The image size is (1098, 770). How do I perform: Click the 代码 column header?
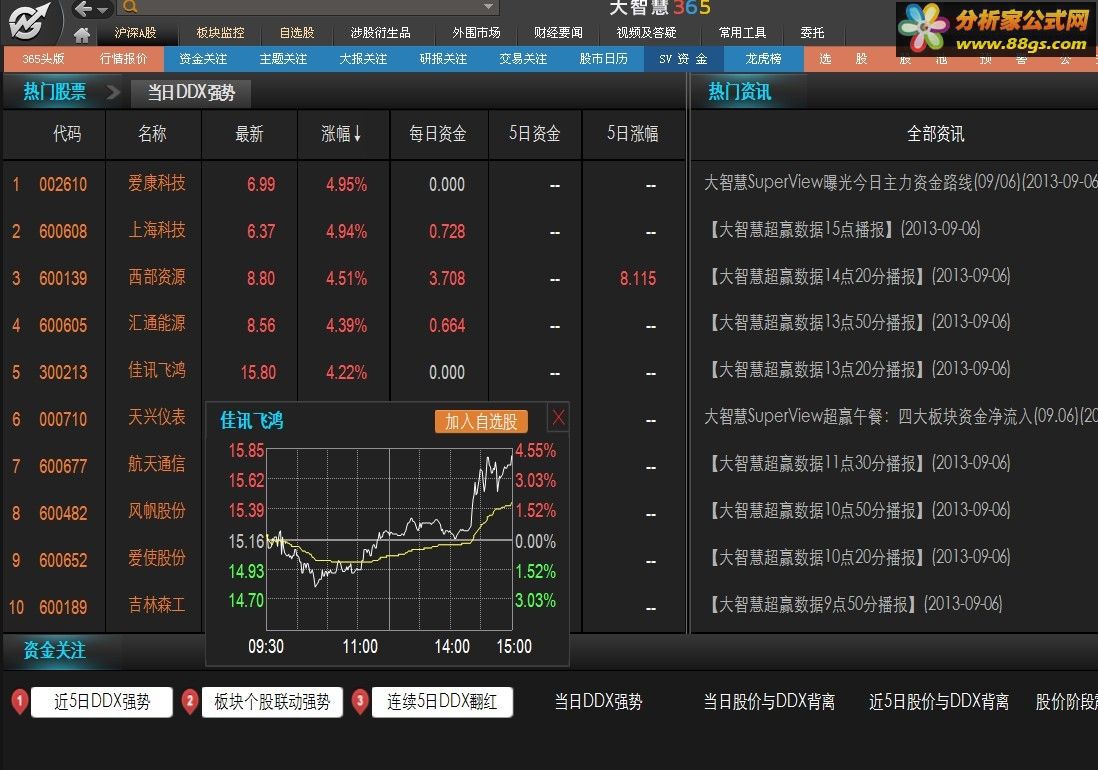pos(67,134)
